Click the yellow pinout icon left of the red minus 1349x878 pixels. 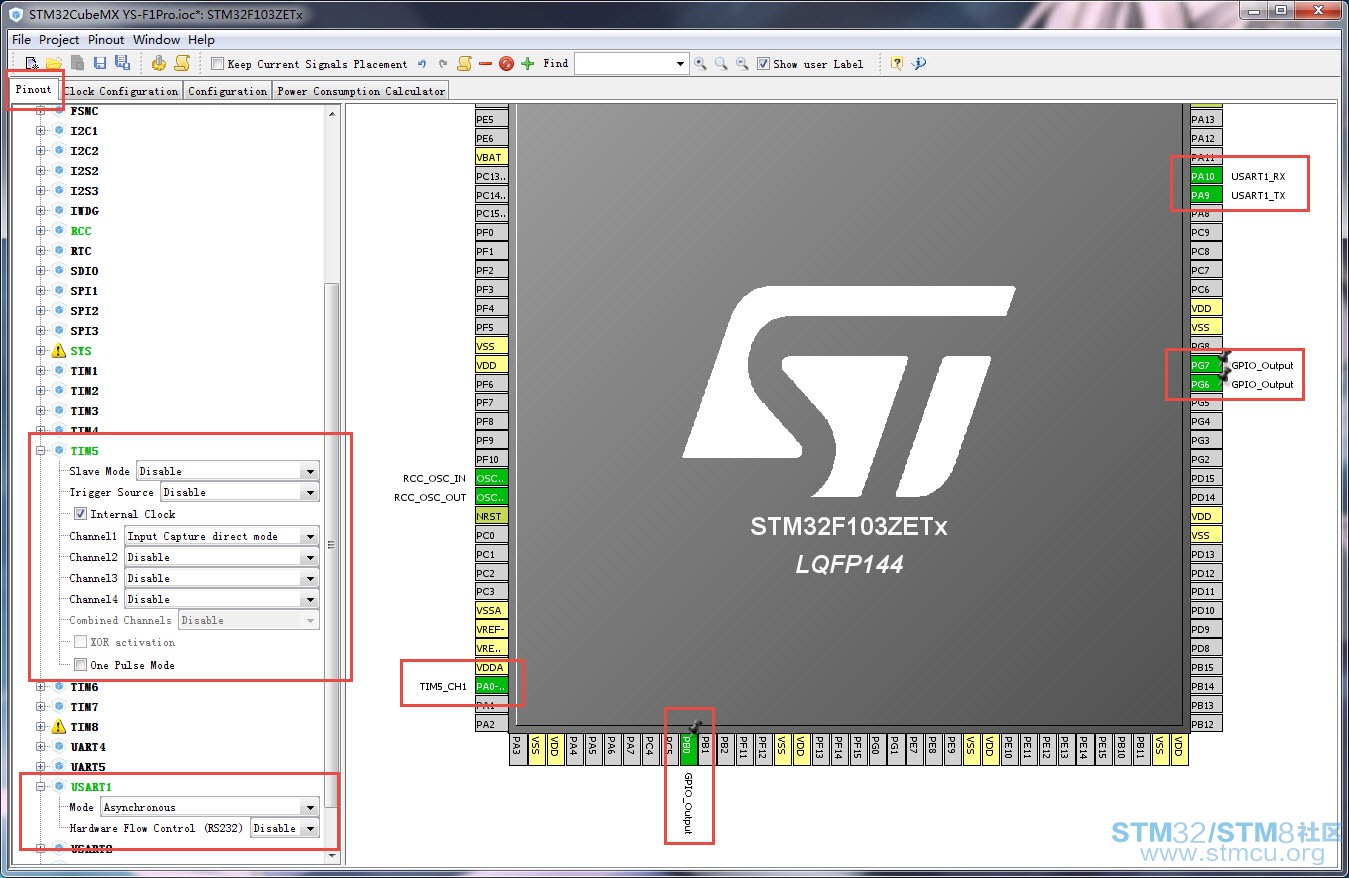tap(464, 63)
